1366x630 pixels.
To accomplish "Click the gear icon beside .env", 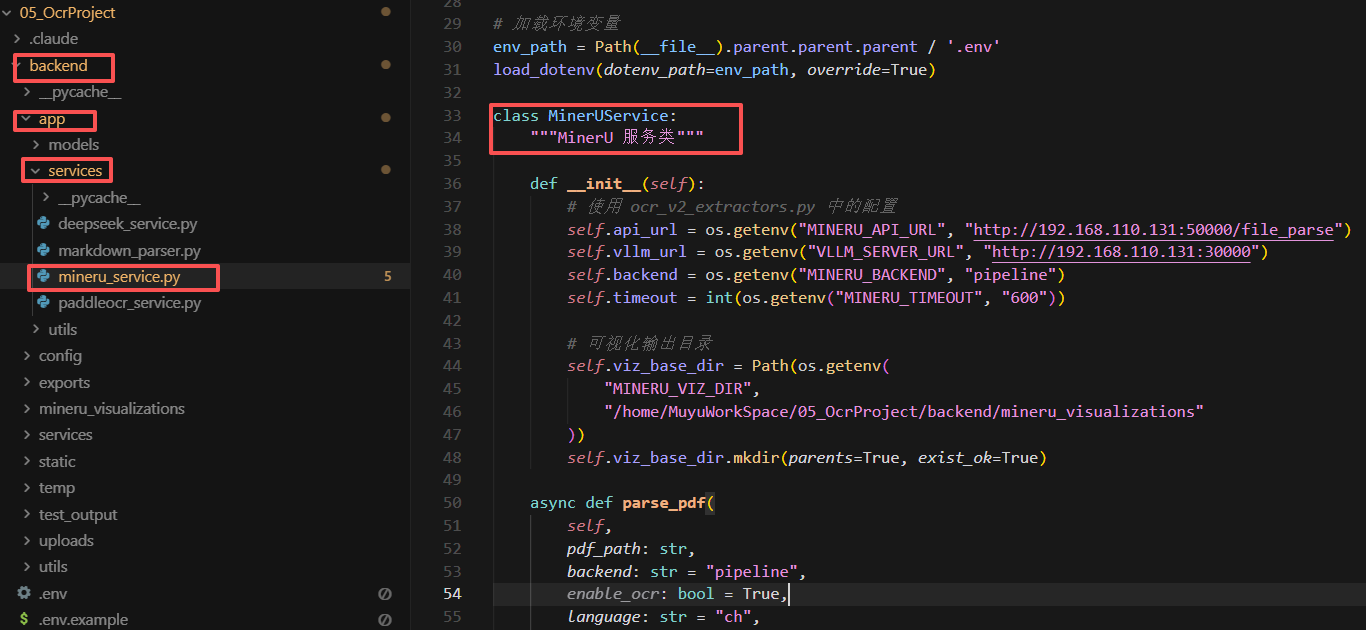I will pyautogui.click(x=24, y=593).
